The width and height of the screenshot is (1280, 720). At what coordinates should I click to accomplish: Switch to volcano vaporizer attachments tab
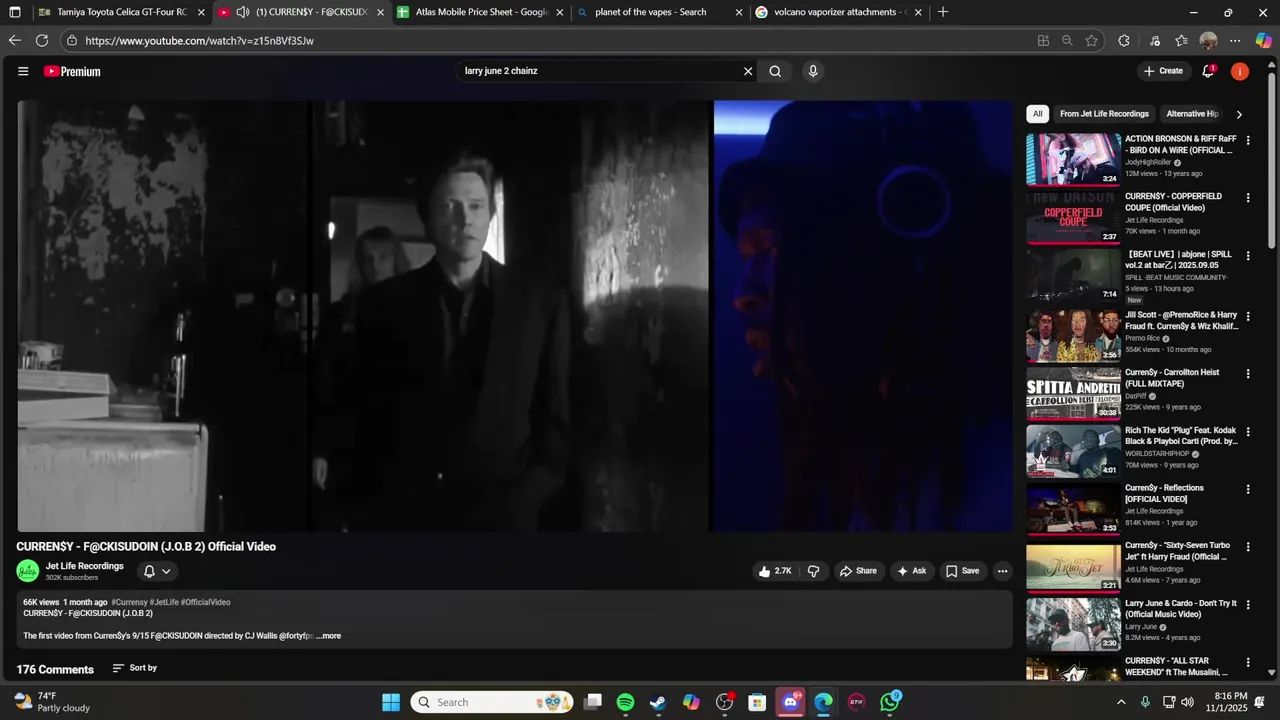coord(838,12)
